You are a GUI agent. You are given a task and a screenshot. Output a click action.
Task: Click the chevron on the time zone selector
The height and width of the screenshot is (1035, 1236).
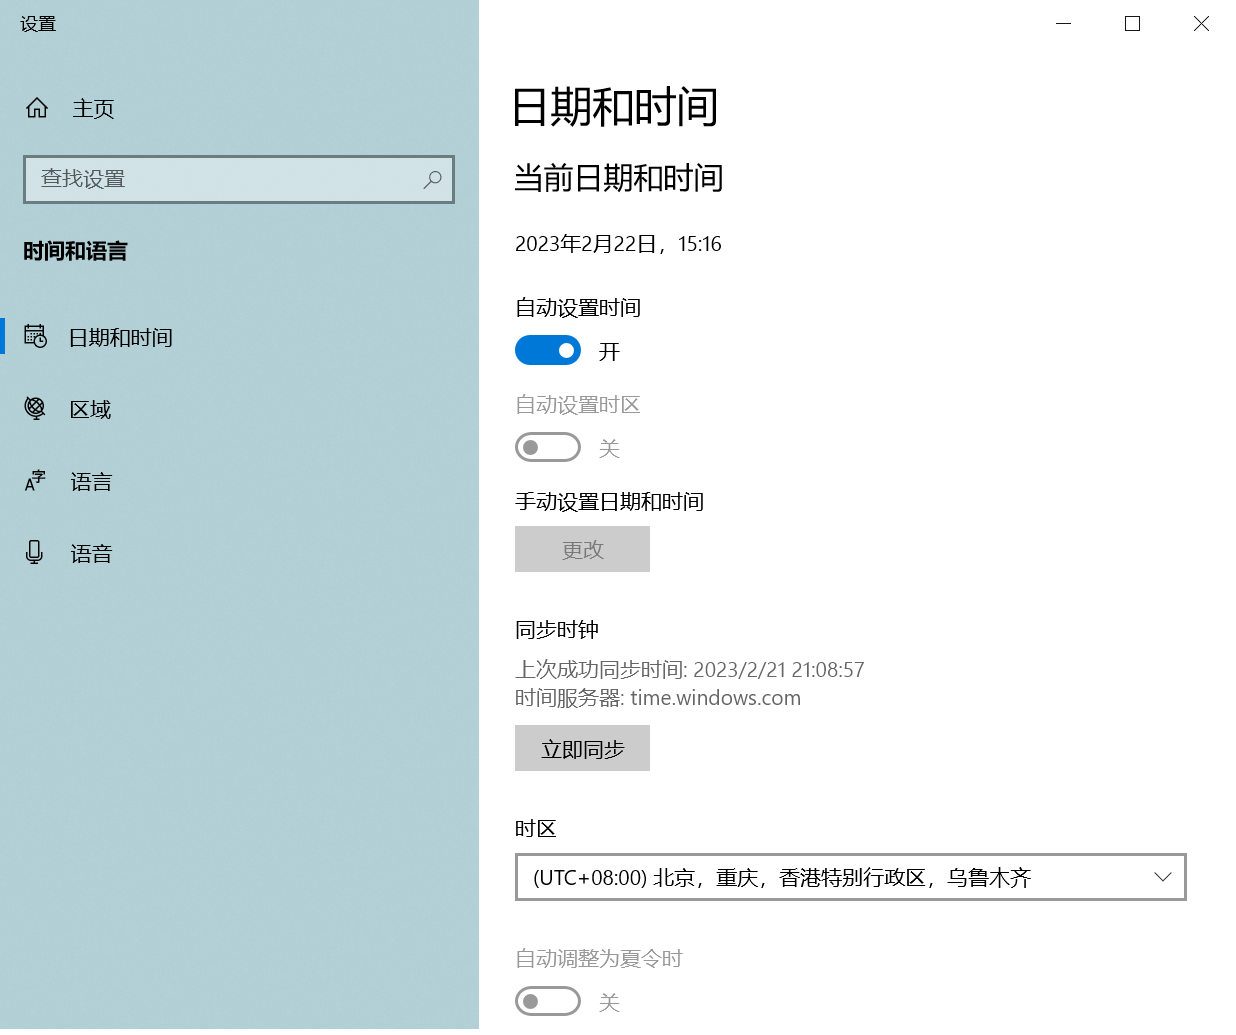coord(1162,877)
